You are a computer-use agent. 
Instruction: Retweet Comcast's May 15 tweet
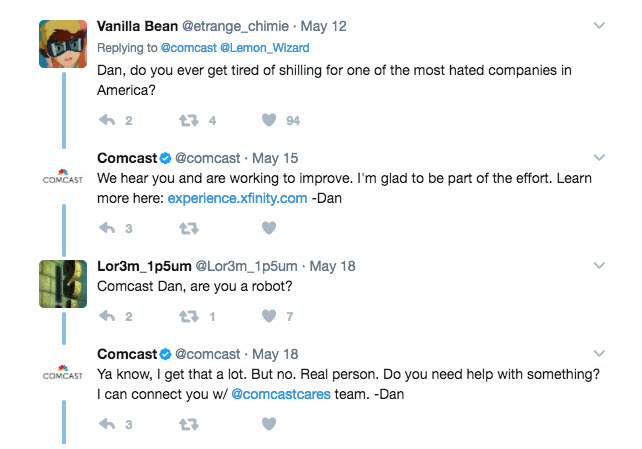pyautogui.click(x=189, y=228)
